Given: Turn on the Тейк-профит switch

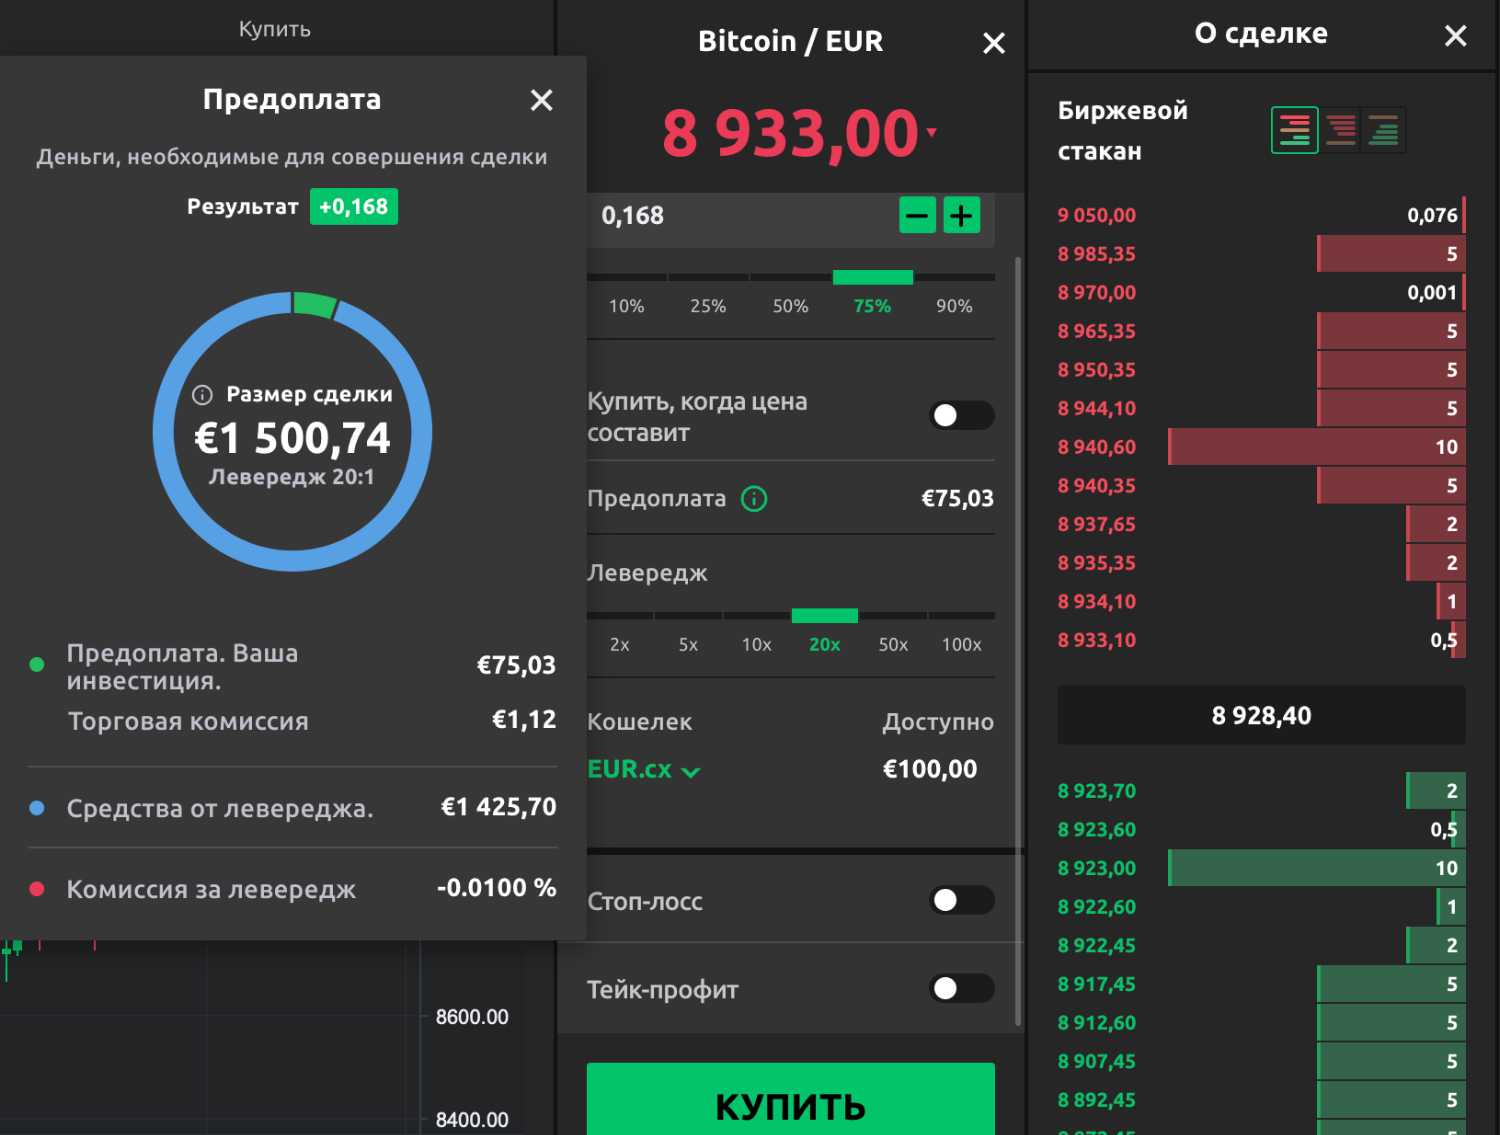Looking at the screenshot, I should [x=961, y=989].
